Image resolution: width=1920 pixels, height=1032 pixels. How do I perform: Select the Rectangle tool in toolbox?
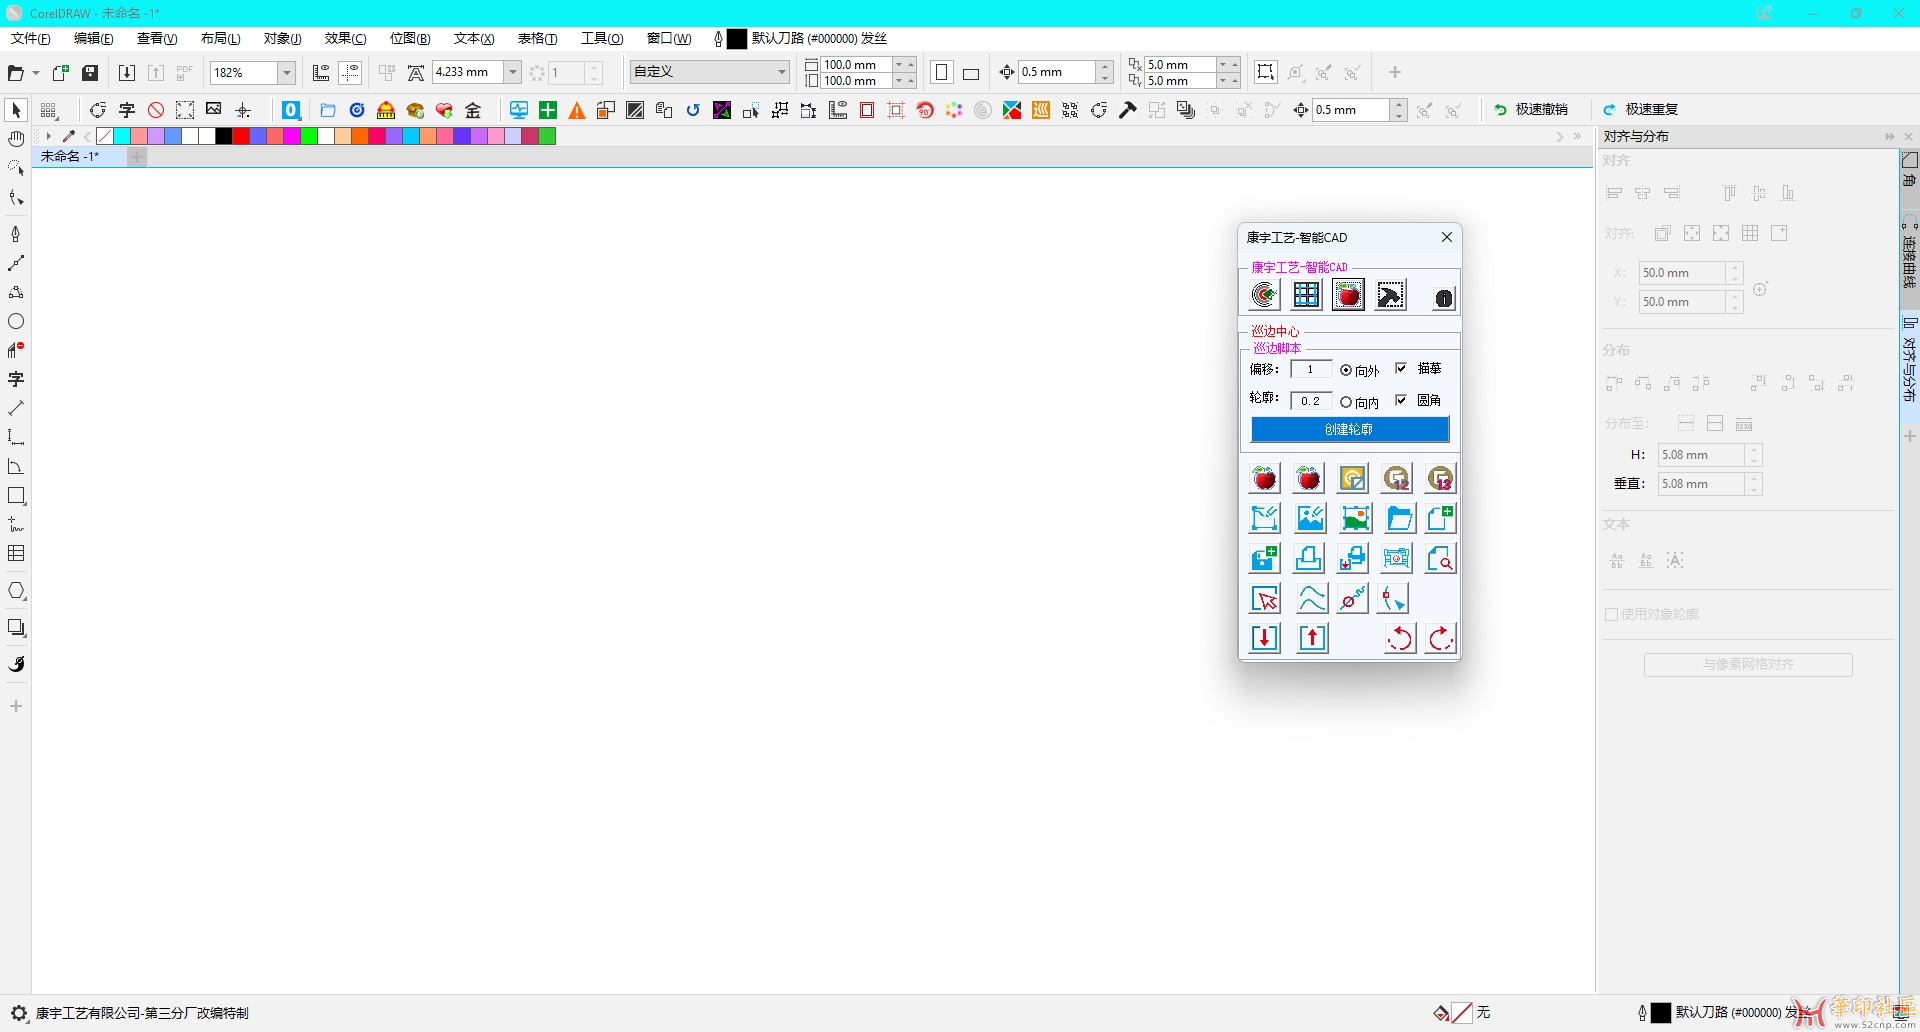(x=16, y=496)
